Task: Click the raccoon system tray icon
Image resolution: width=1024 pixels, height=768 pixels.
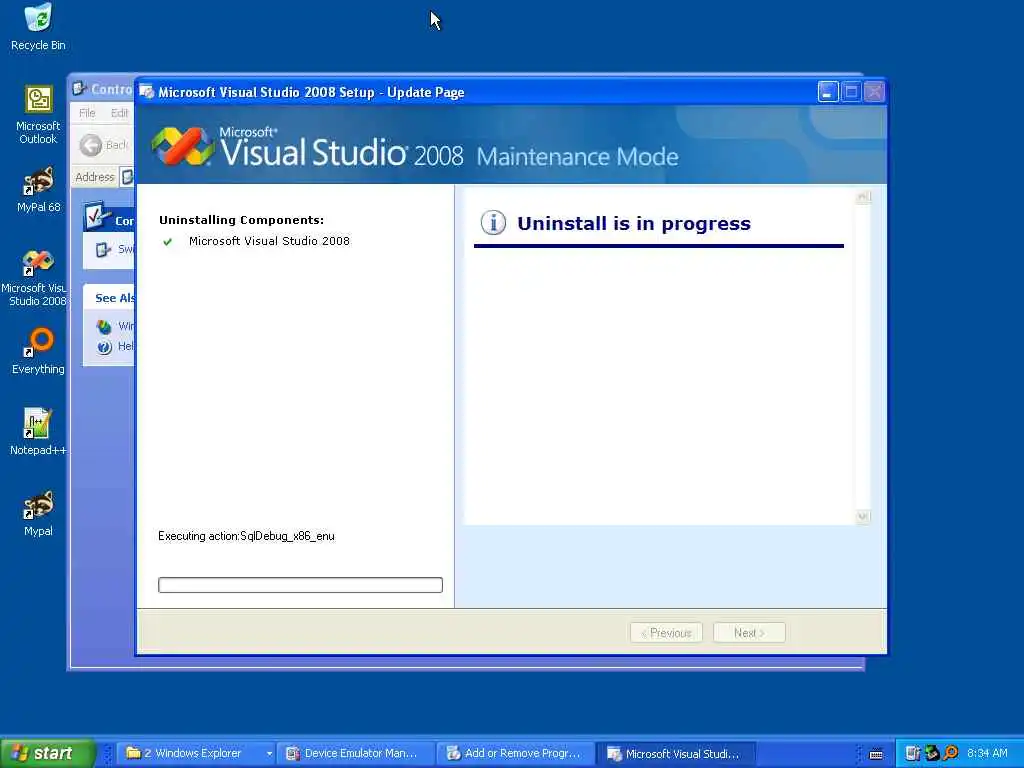Action: point(931,754)
